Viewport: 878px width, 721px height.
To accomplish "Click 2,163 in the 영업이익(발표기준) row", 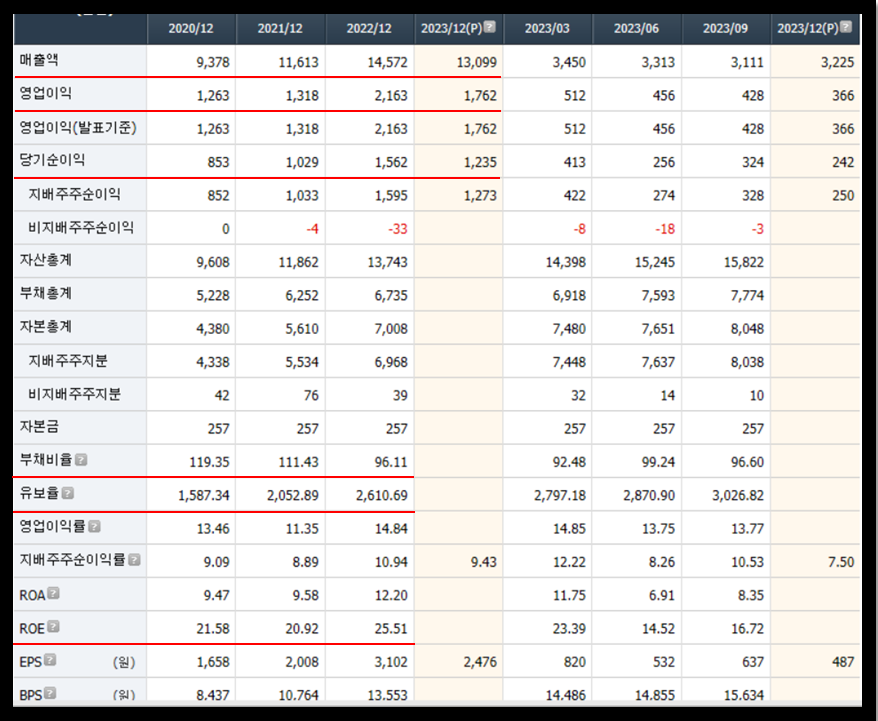I will coord(391,129).
